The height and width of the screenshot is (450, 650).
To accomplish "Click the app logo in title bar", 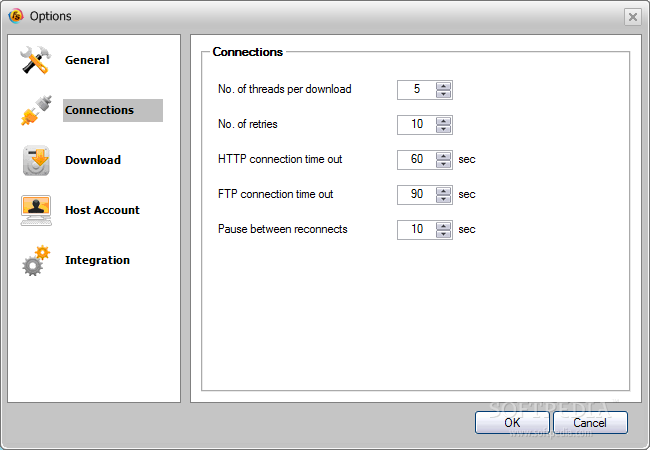I will [16, 16].
